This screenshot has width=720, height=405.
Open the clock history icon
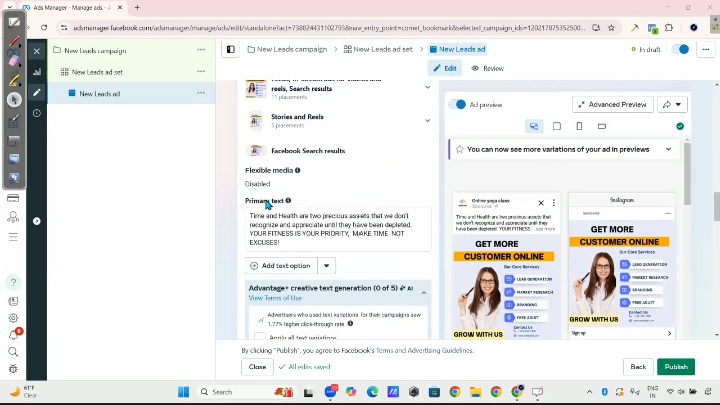pyautogui.click(x=37, y=113)
